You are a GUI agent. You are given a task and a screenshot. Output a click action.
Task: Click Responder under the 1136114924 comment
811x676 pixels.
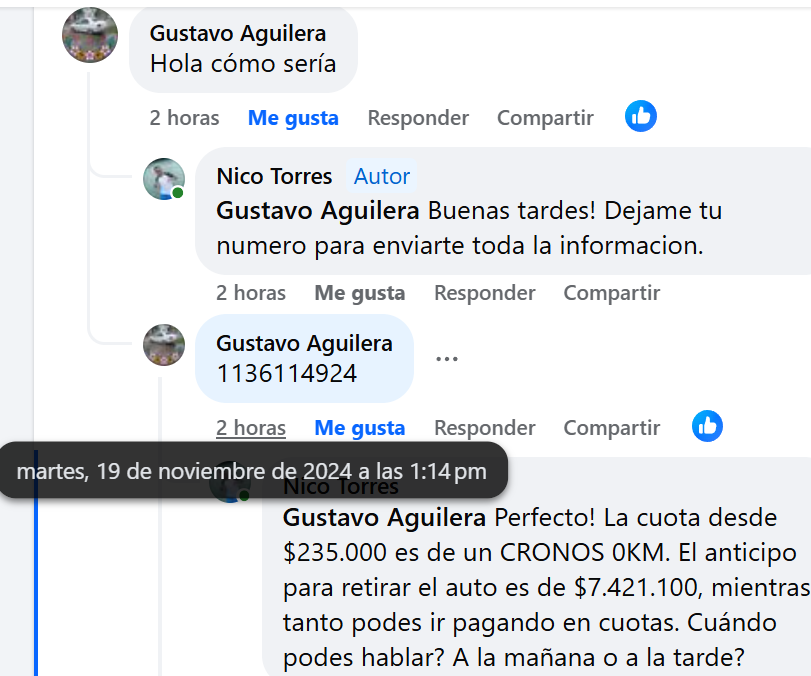(485, 428)
